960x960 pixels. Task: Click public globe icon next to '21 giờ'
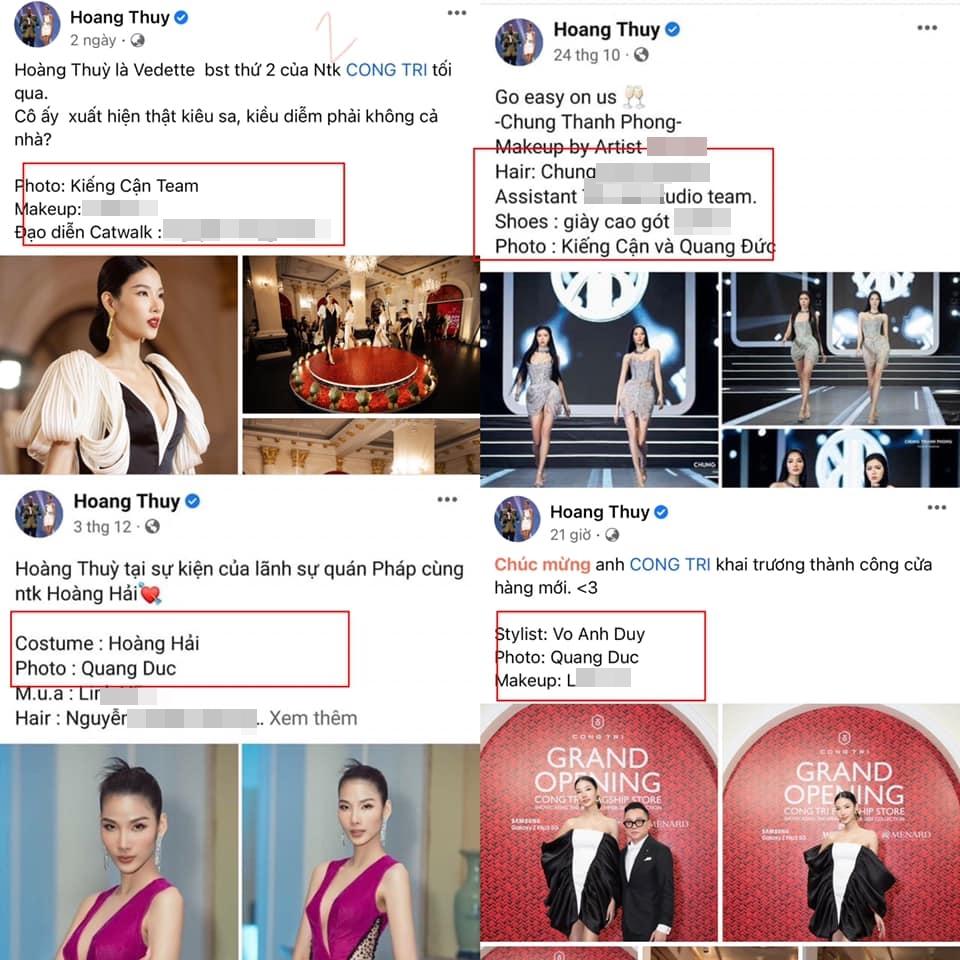click(x=612, y=535)
